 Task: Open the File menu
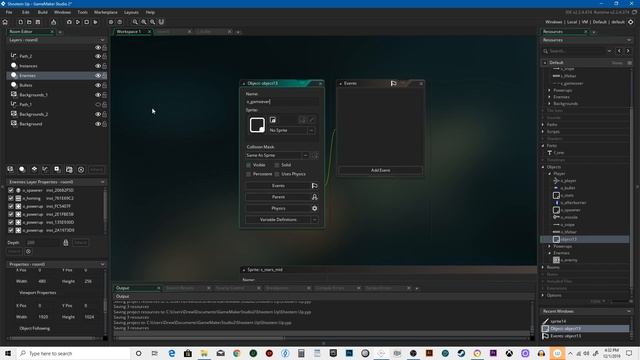9,12
